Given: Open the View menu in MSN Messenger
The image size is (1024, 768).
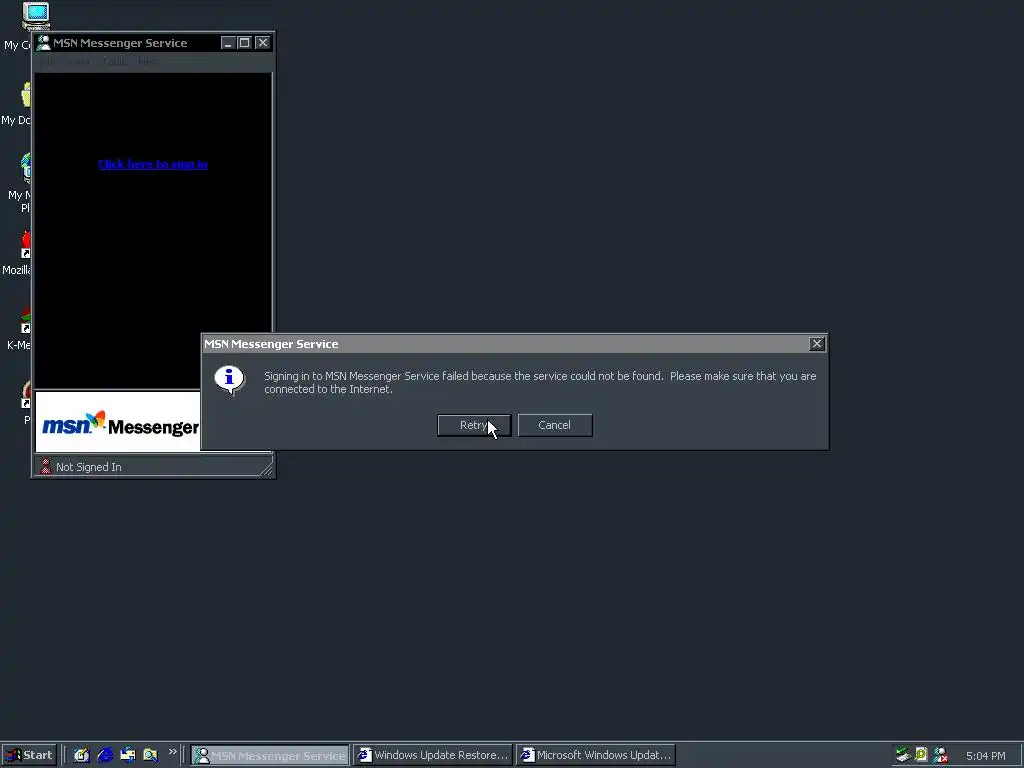Looking at the screenshot, I should pyautogui.click(x=78, y=61).
